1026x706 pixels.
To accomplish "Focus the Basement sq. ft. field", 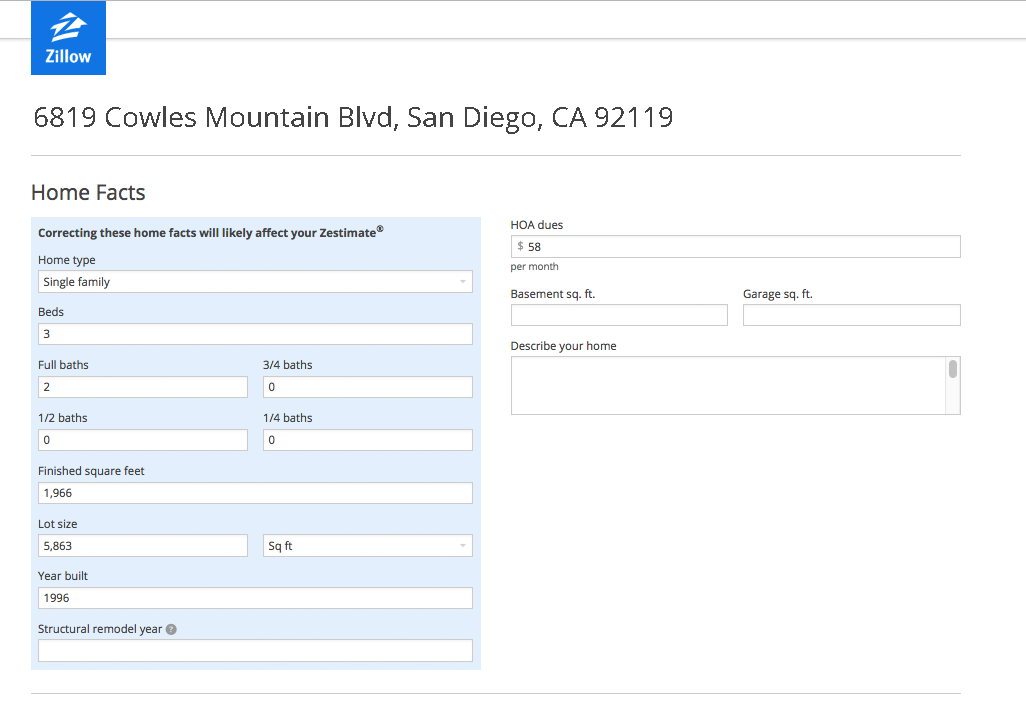I will [619, 316].
